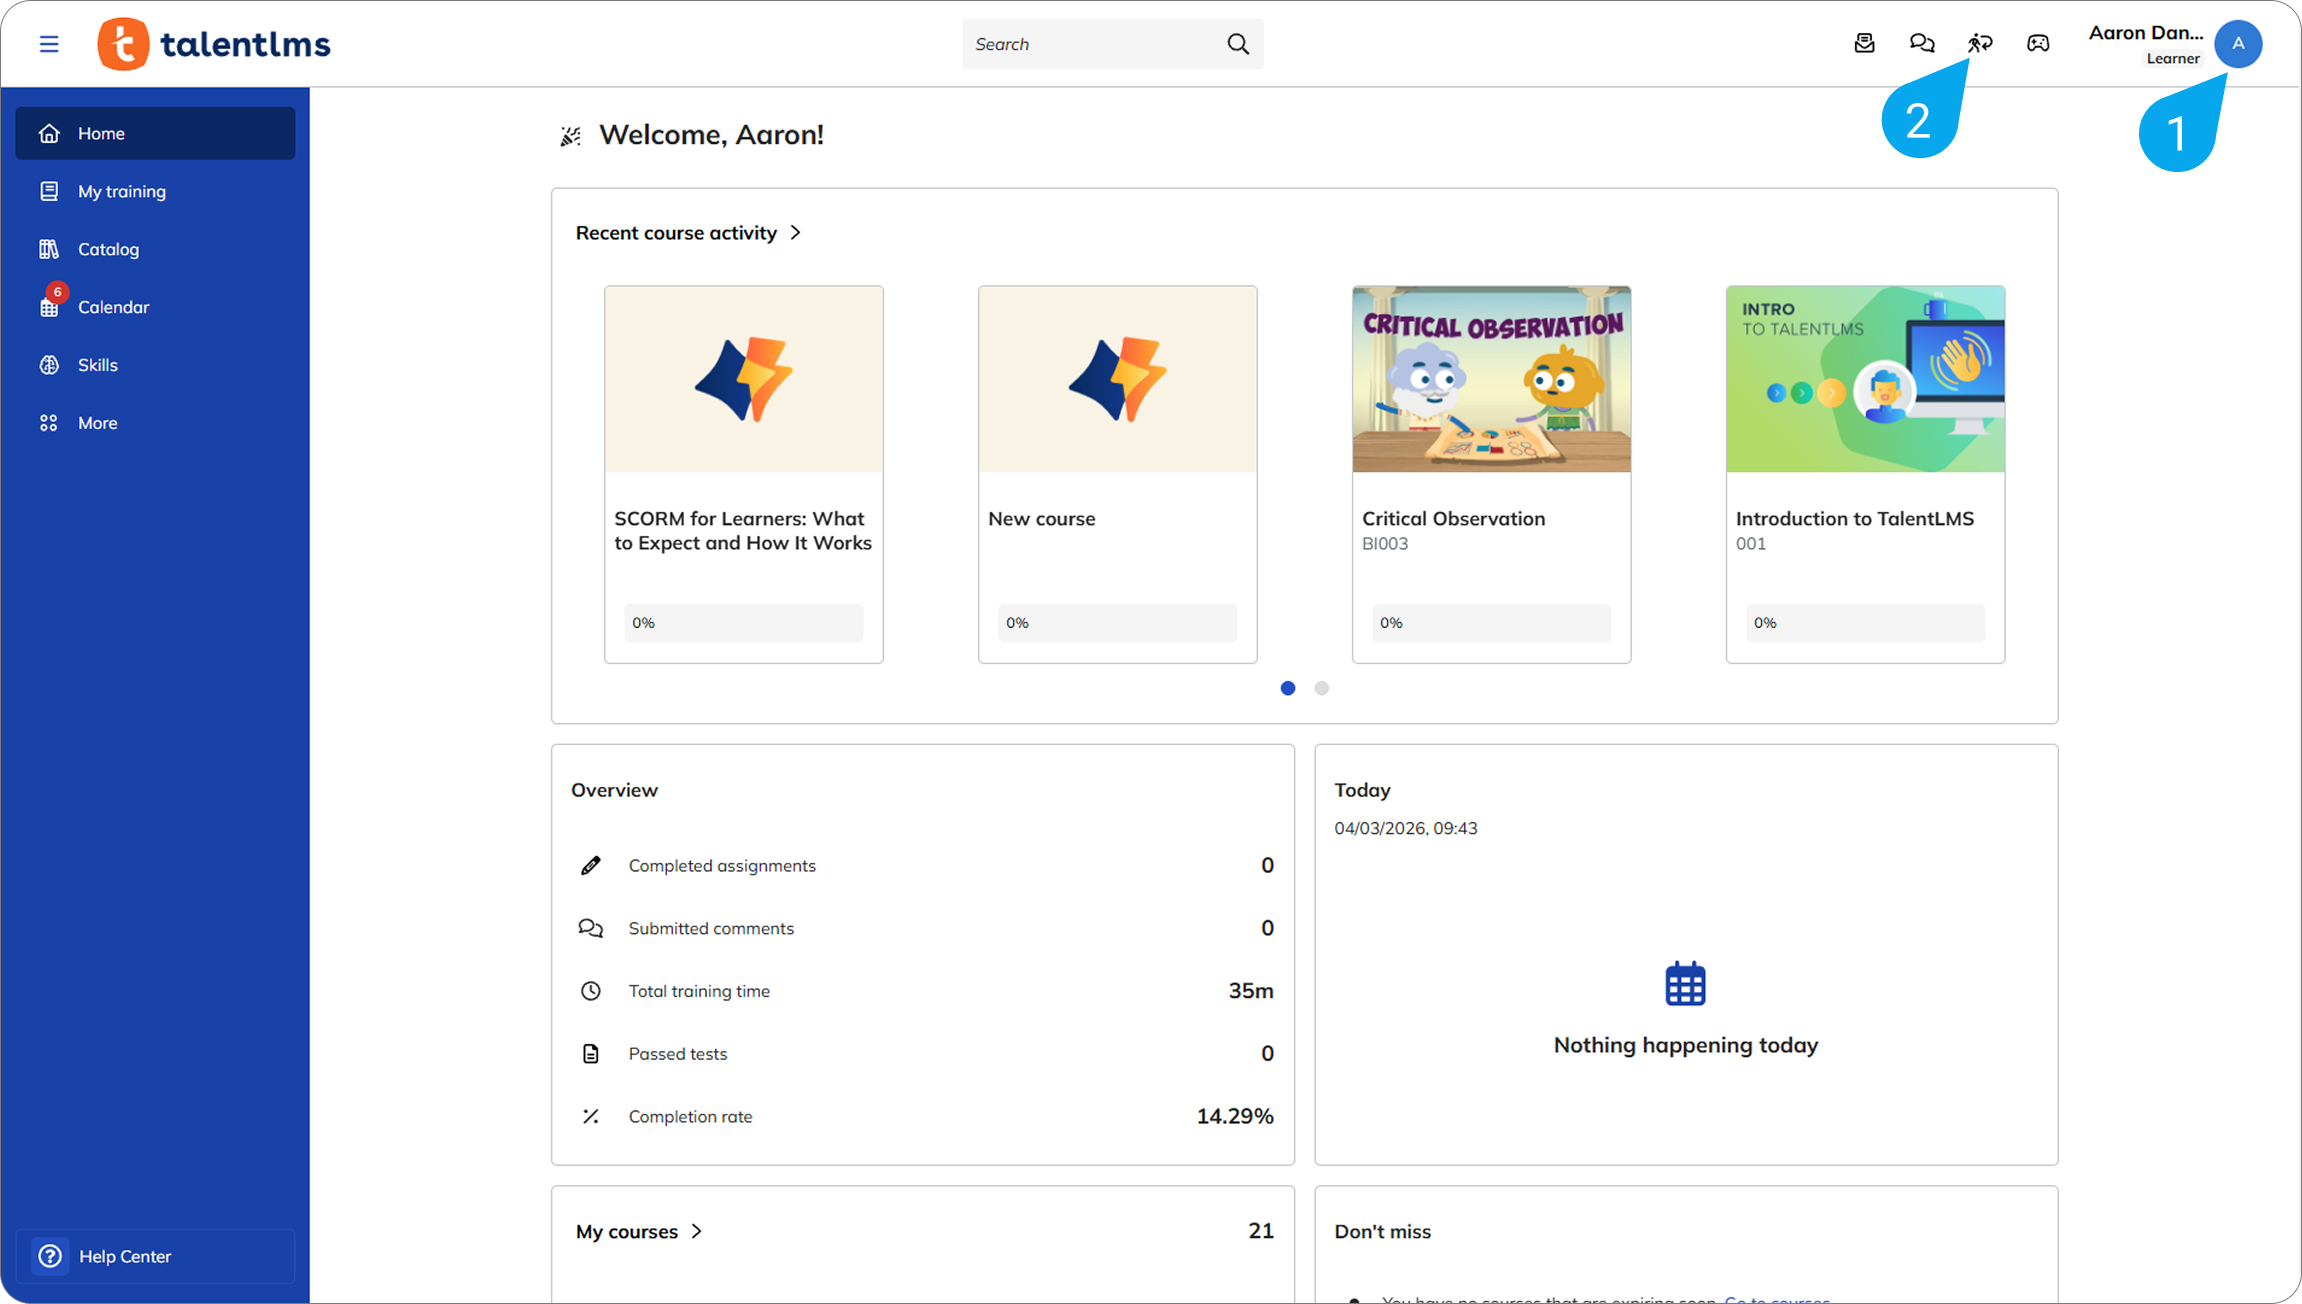Open Skills in sidebar

point(98,365)
